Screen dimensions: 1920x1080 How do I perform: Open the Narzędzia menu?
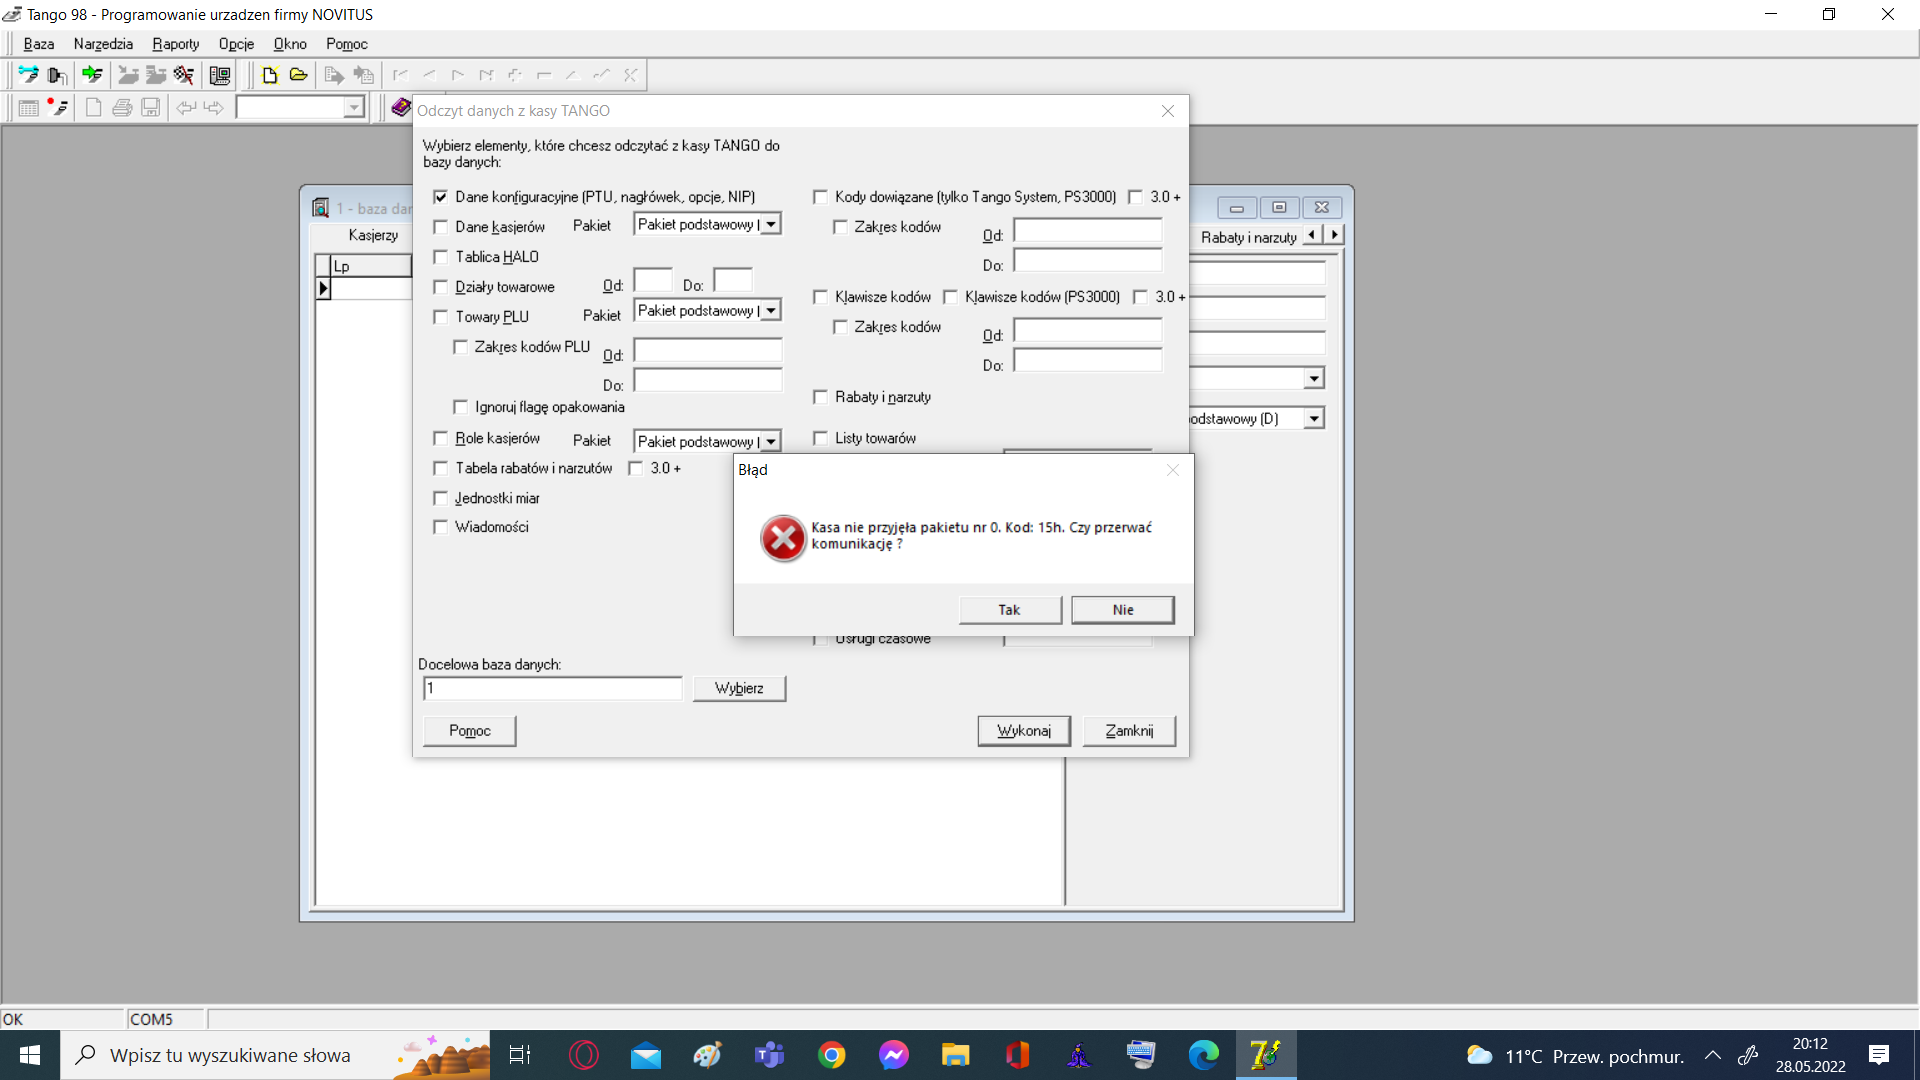pos(103,44)
